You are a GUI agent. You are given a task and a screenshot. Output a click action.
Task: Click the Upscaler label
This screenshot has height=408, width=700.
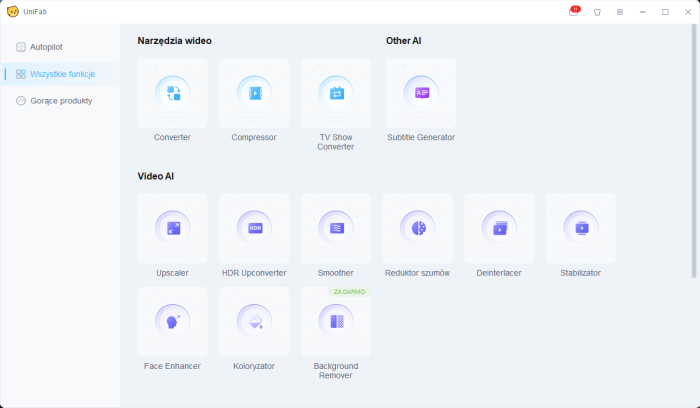(x=172, y=273)
